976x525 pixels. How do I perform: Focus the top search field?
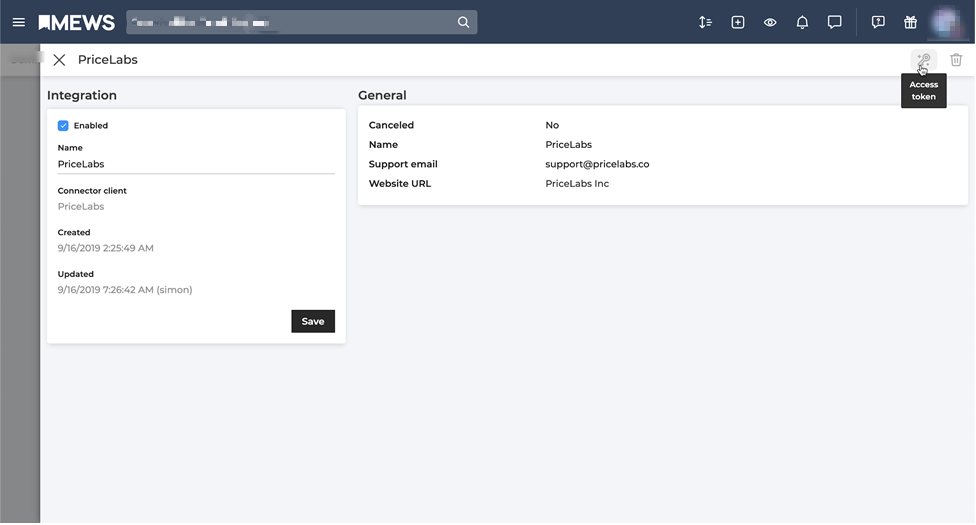pos(302,22)
